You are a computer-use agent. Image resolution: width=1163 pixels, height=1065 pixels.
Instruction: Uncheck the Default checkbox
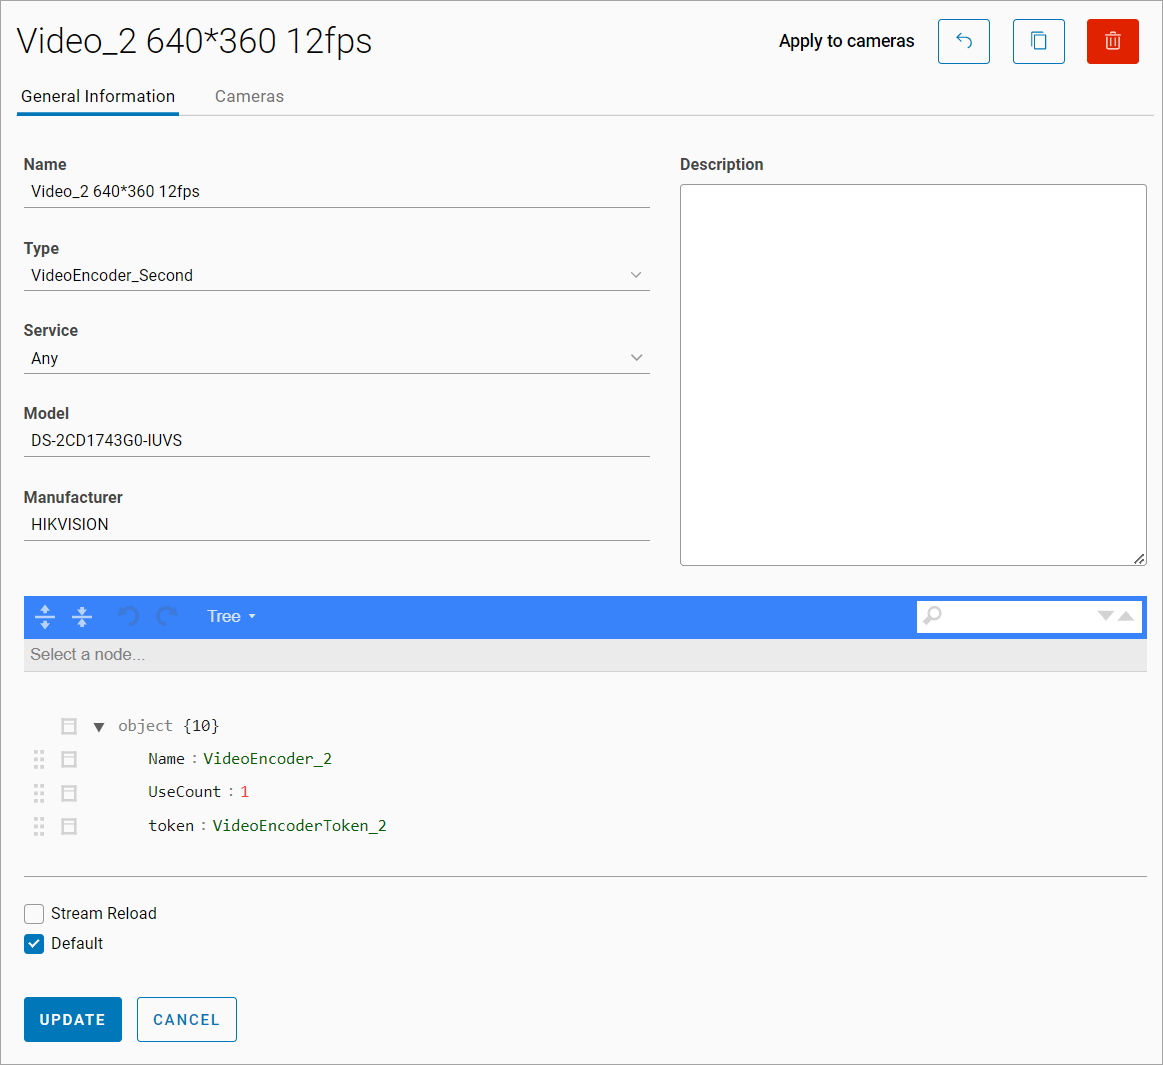point(35,944)
